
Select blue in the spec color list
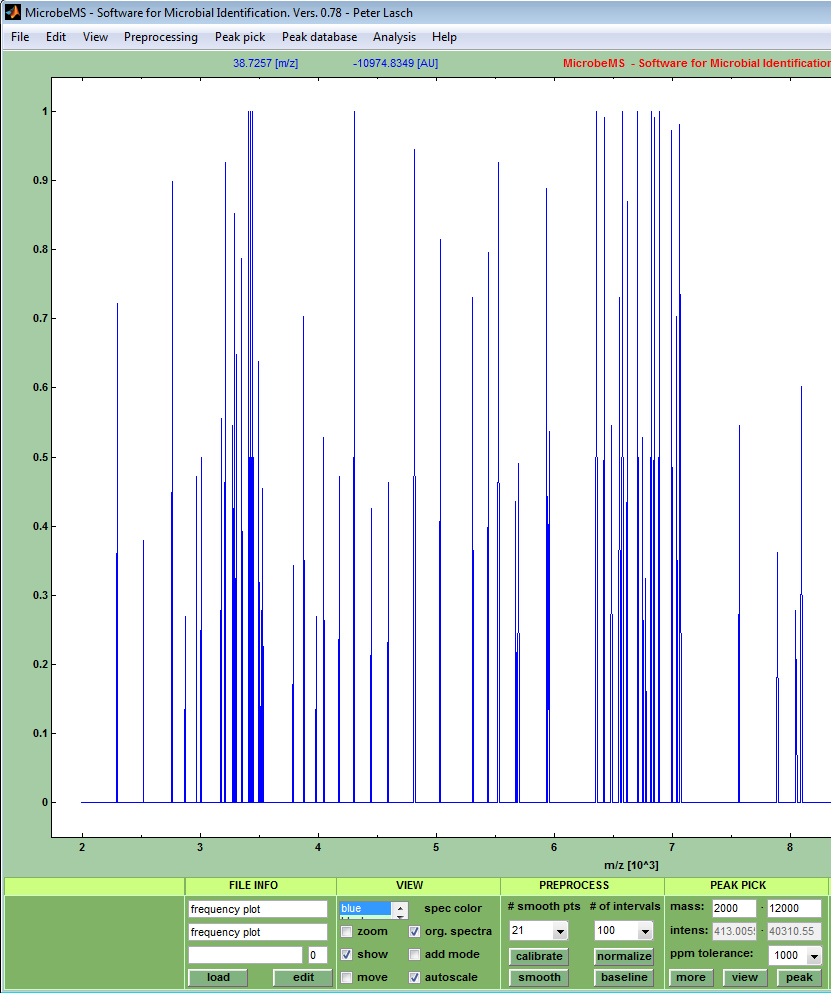coord(365,909)
